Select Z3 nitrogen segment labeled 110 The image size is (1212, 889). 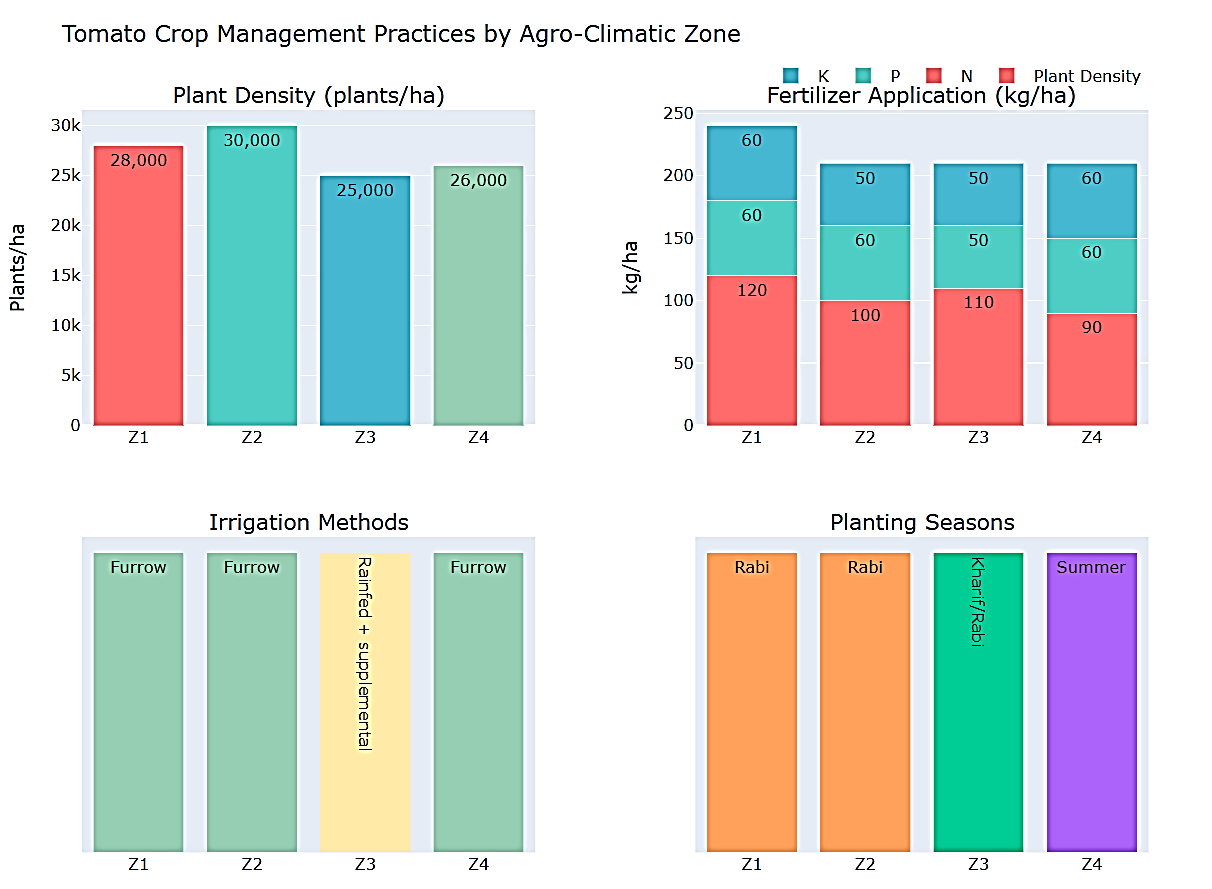[978, 356]
